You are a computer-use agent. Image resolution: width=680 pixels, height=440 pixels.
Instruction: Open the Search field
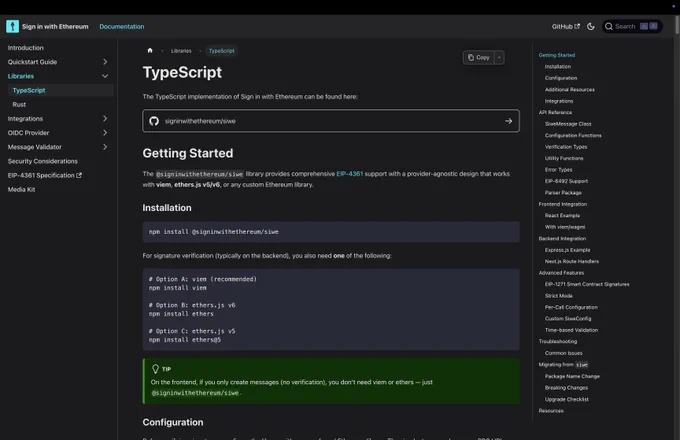coord(632,26)
